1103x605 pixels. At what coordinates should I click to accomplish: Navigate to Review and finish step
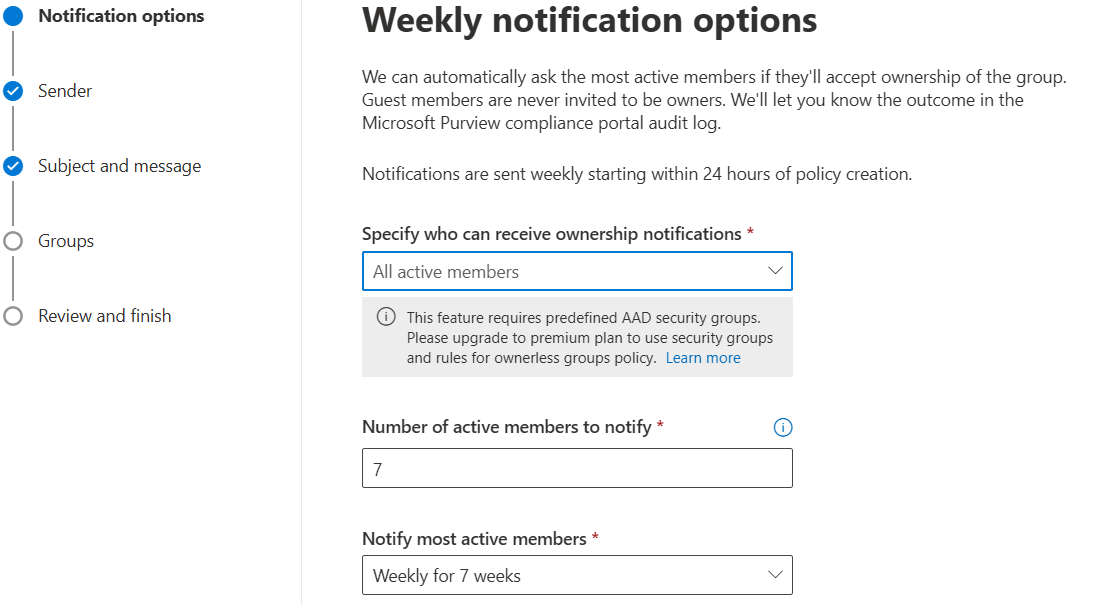[x=105, y=316]
